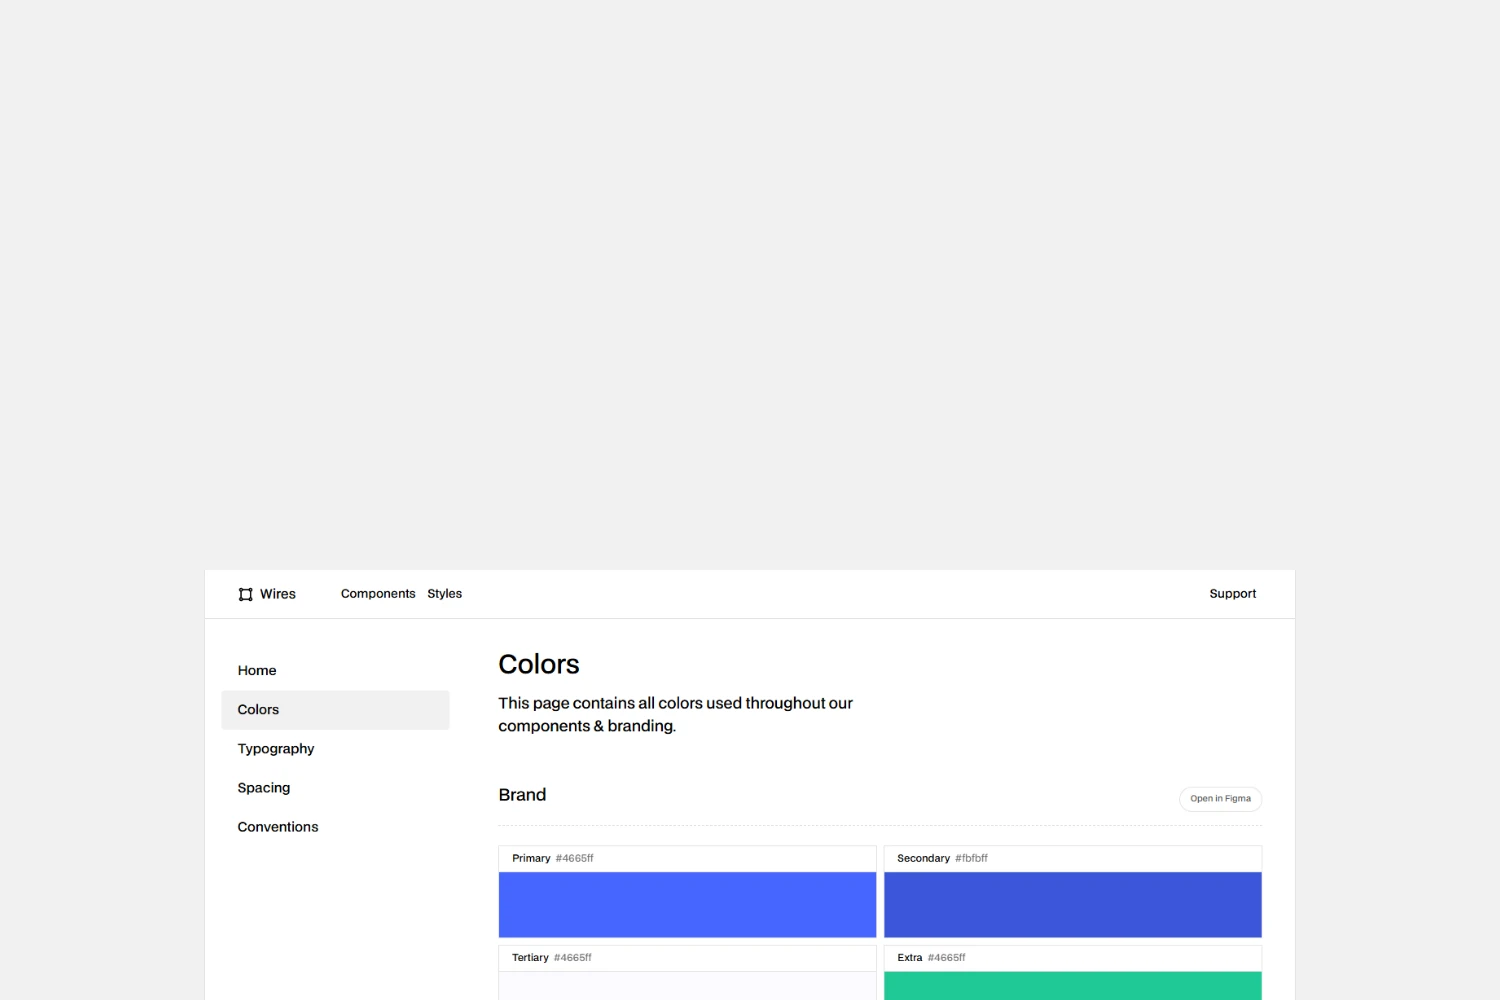Image resolution: width=1500 pixels, height=1000 pixels.
Task: Open the Conventions page
Action: point(278,826)
